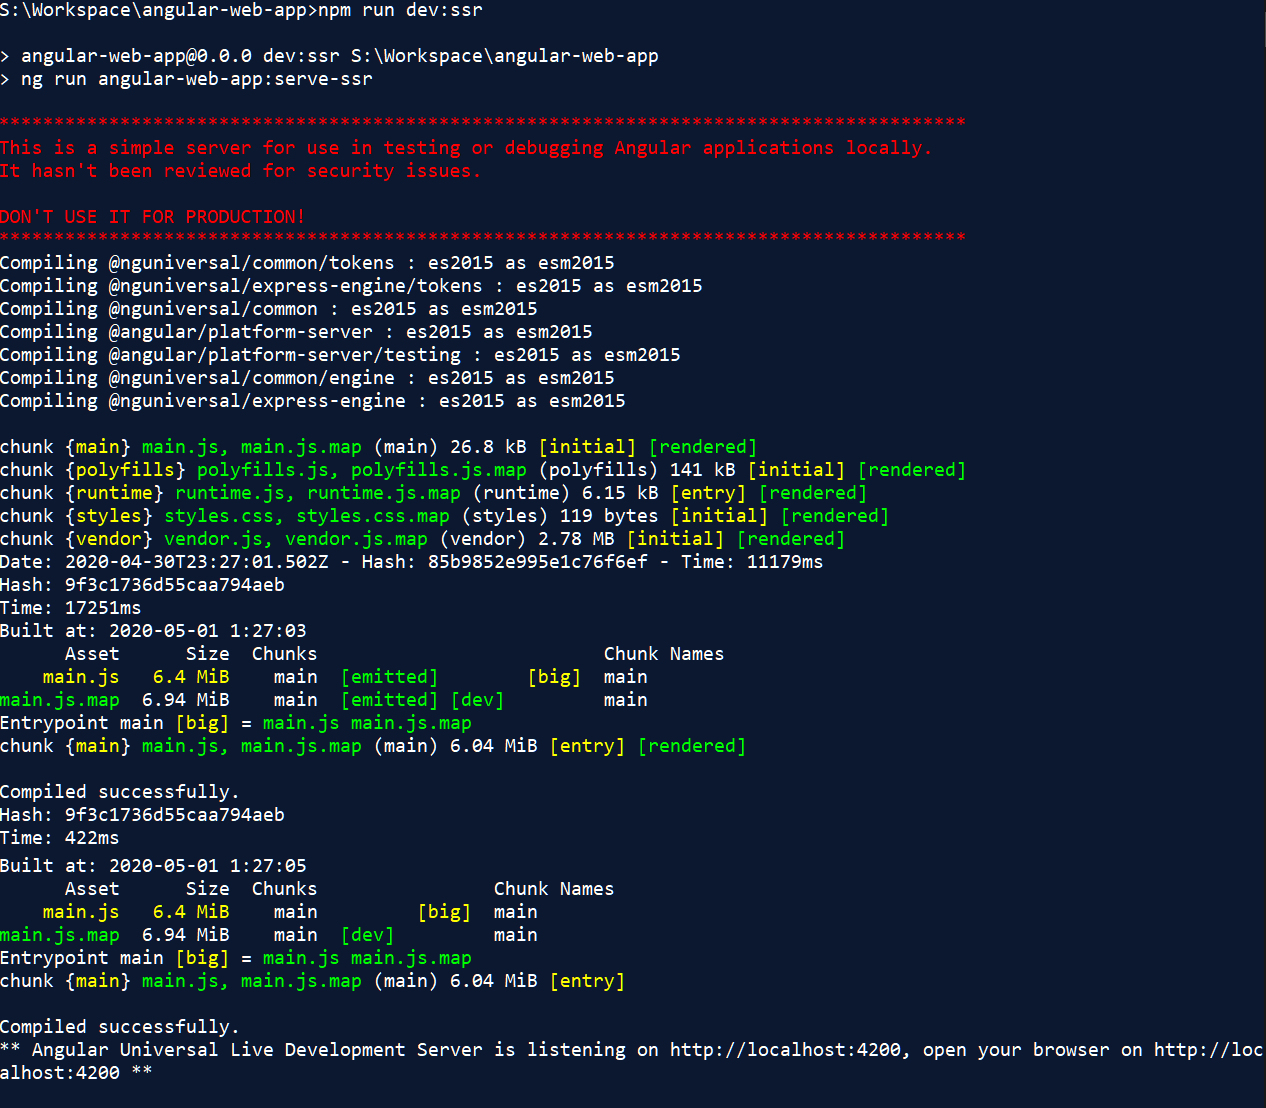Click the wrapped "alhost:4200 **" last line
Screen dimensions: 1266x1108
tap(76, 1073)
